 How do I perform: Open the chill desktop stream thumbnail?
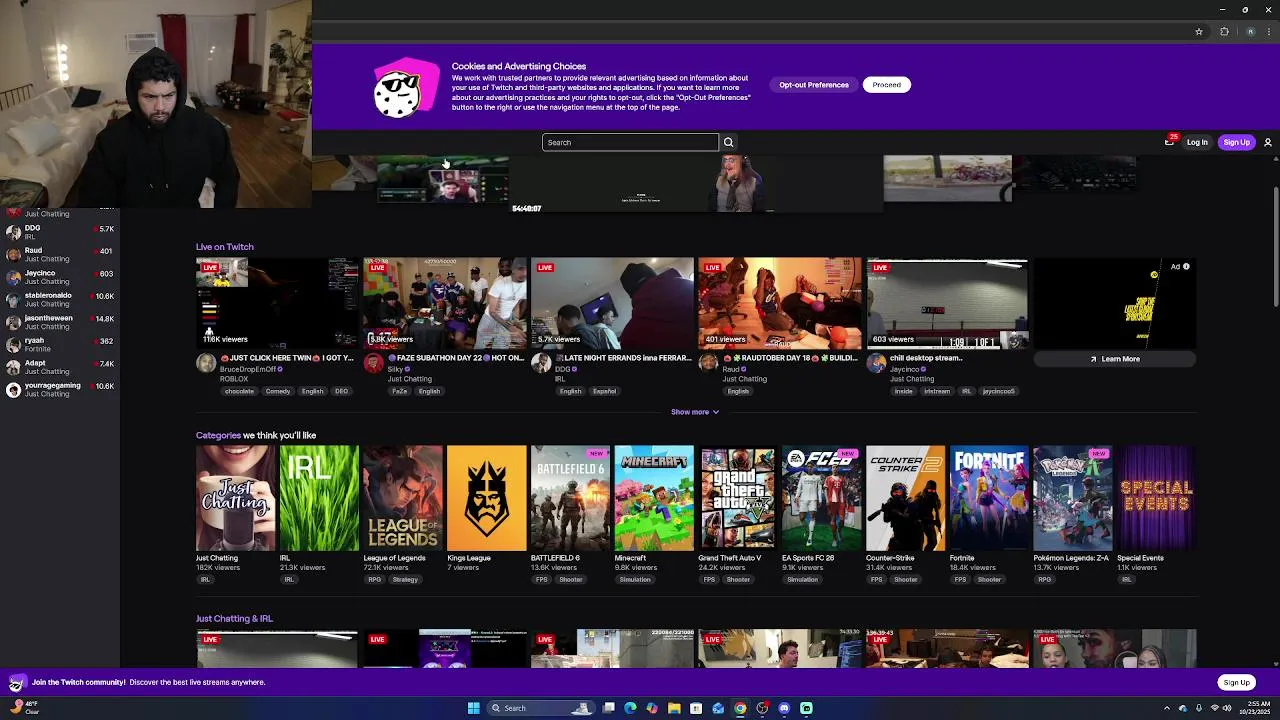pos(948,303)
